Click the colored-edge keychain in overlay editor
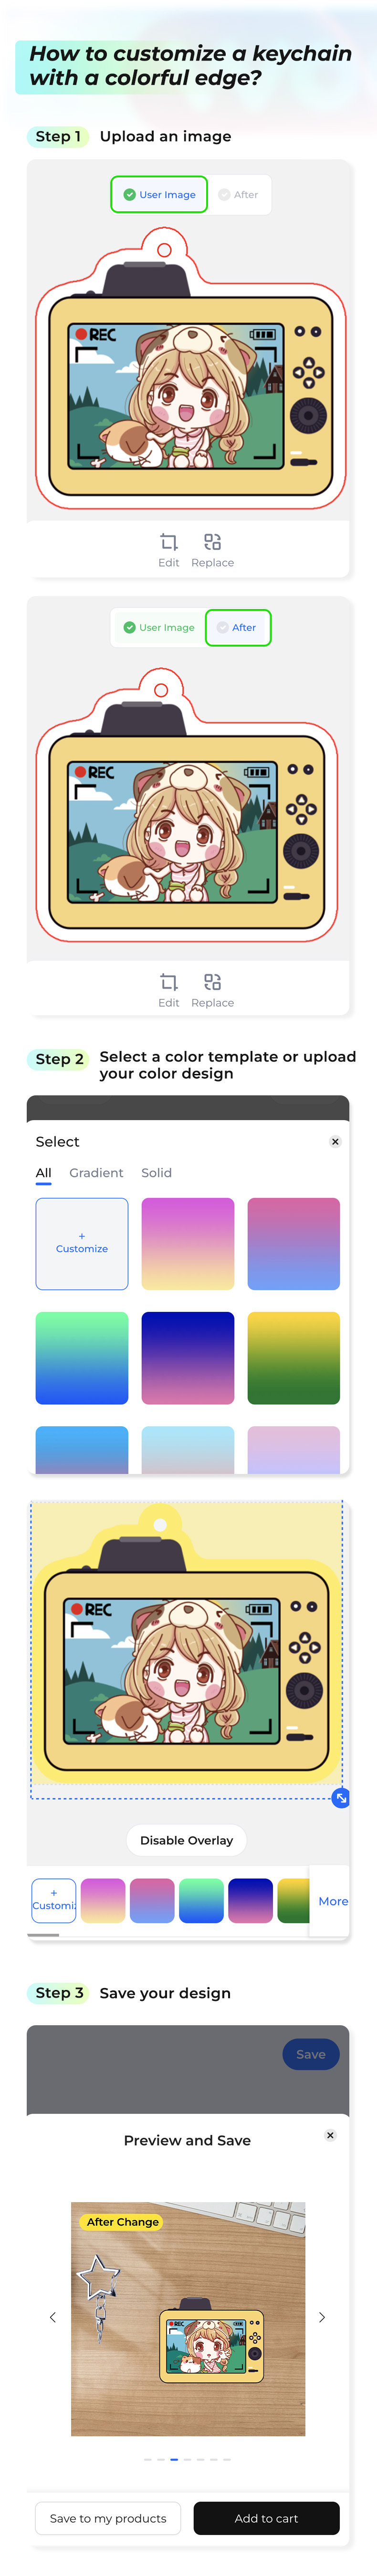The image size is (377, 2576). click(x=186, y=1643)
